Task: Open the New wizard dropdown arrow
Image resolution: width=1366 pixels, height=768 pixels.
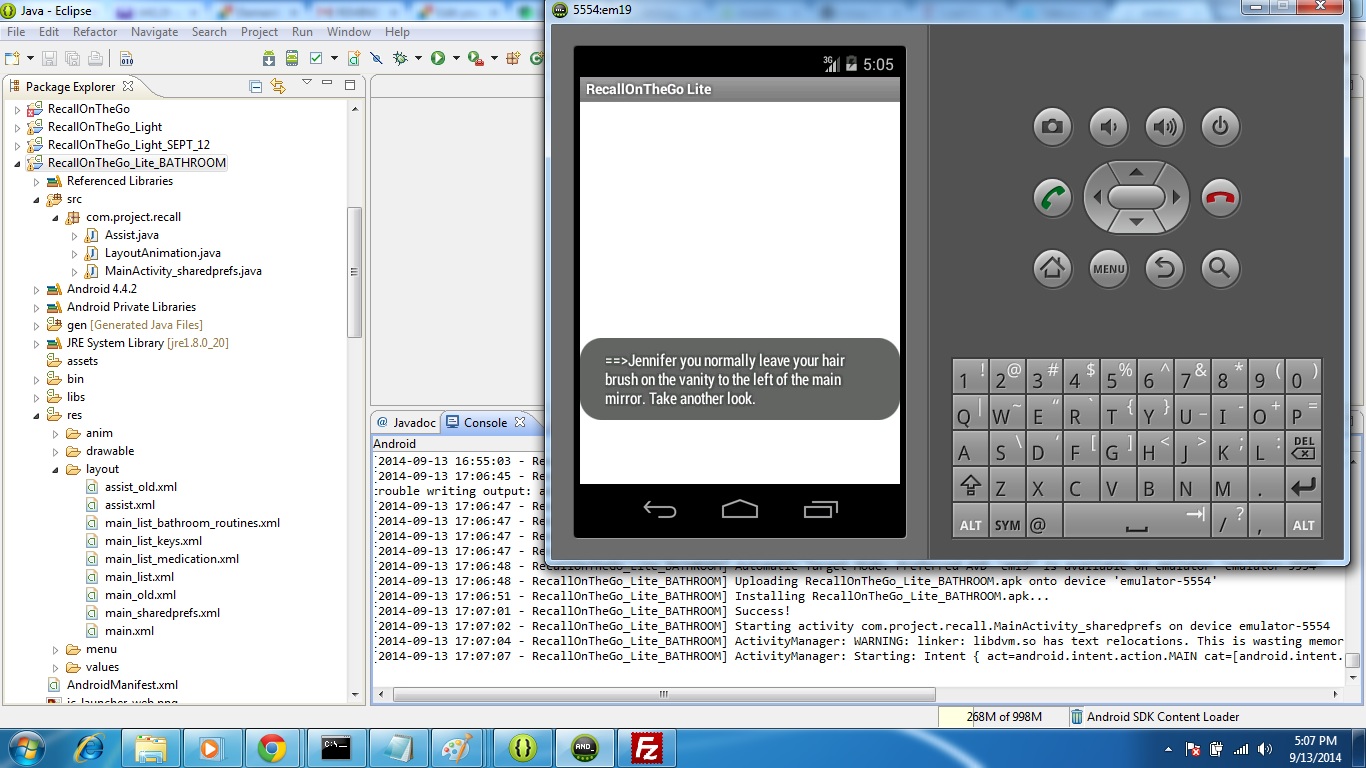Action: (30, 58)
